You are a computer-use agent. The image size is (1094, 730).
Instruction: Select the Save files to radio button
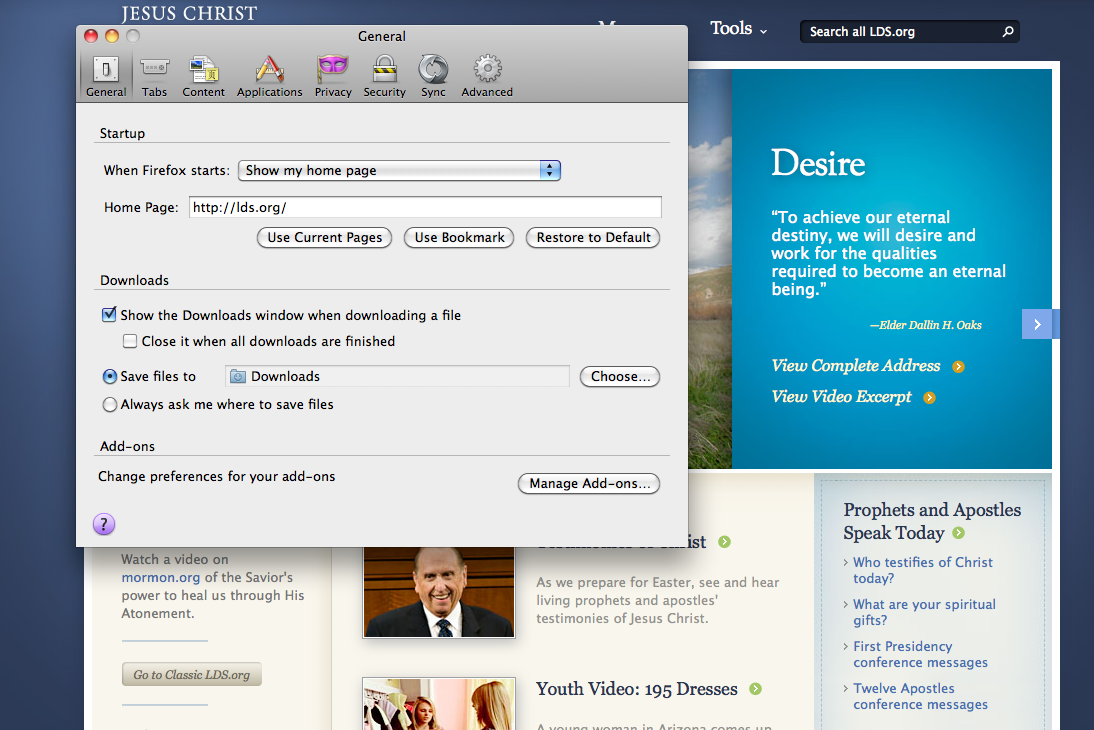click(110, 376)
